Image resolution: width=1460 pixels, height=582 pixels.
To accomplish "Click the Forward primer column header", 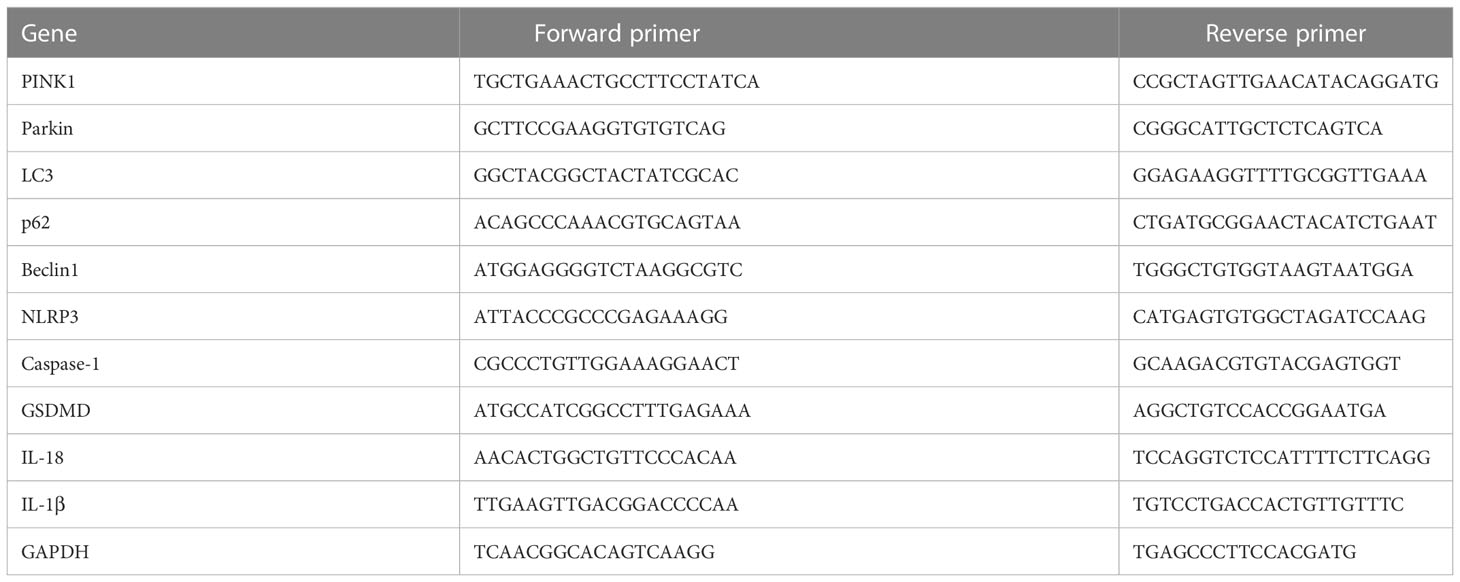I will click(617, 33).
